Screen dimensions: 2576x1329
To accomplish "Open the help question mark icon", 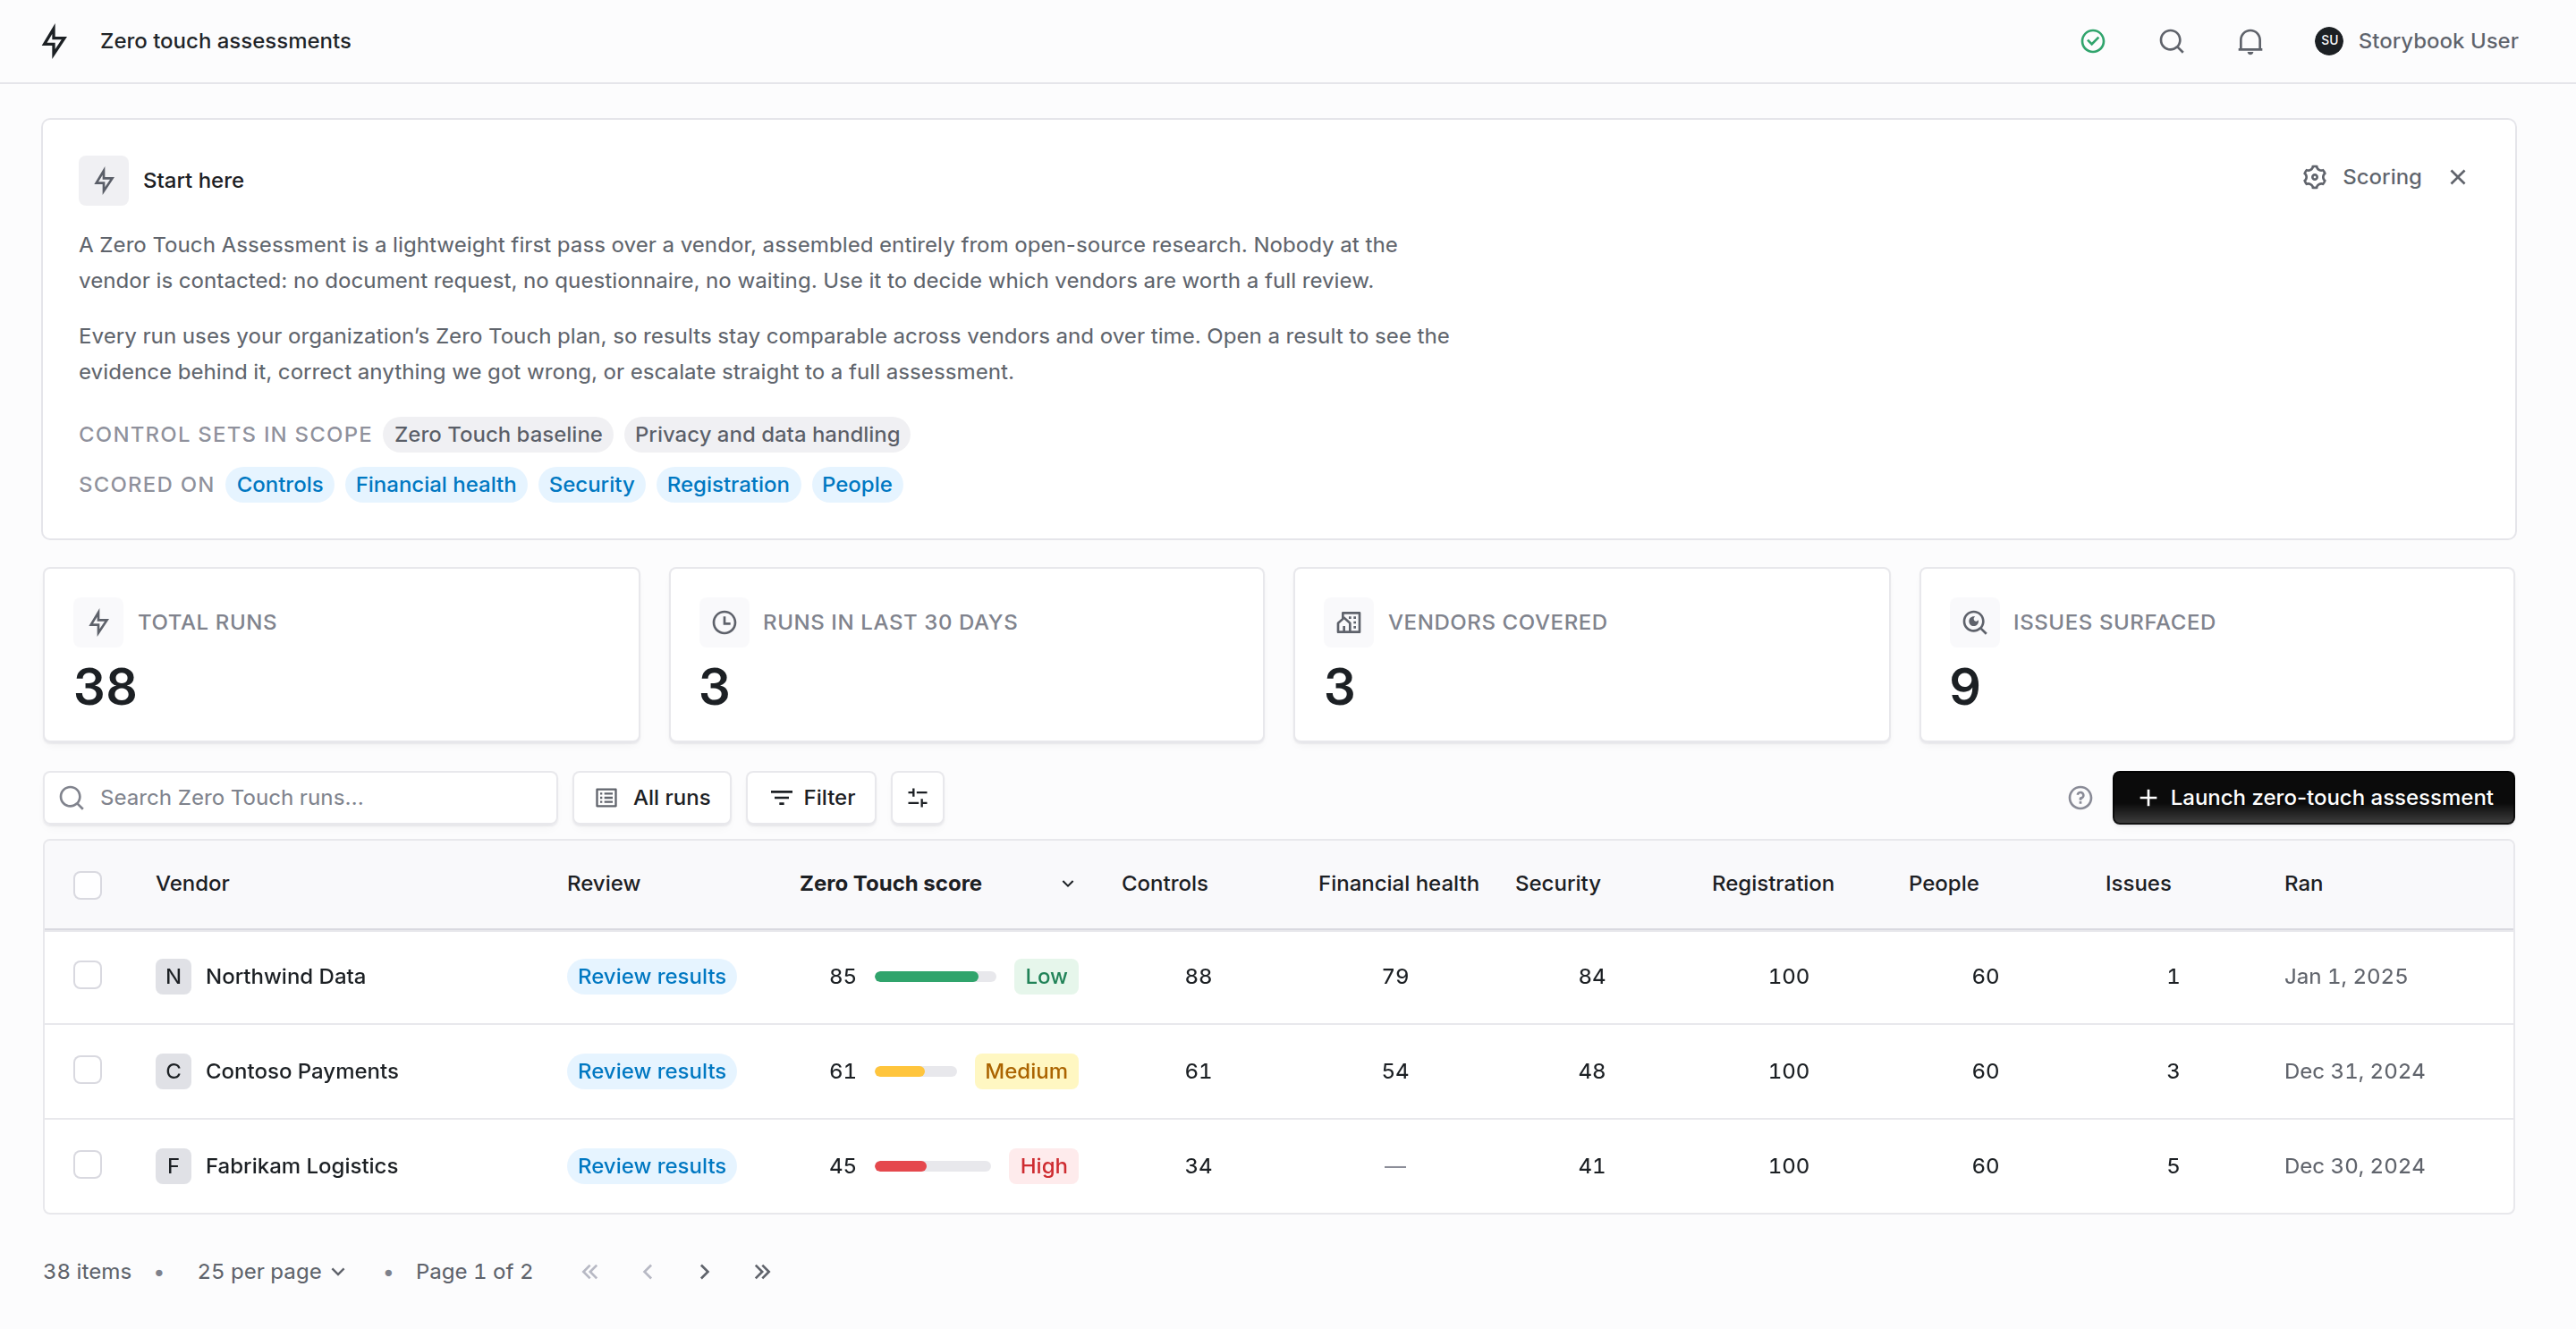I will click(2080, 797).
